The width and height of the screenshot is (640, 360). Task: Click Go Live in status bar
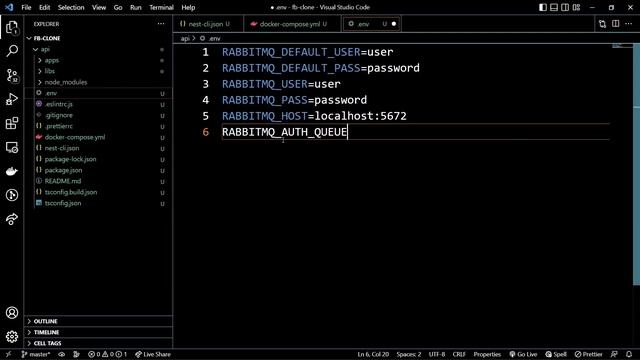pyautogui.click(x=523, y=354)
